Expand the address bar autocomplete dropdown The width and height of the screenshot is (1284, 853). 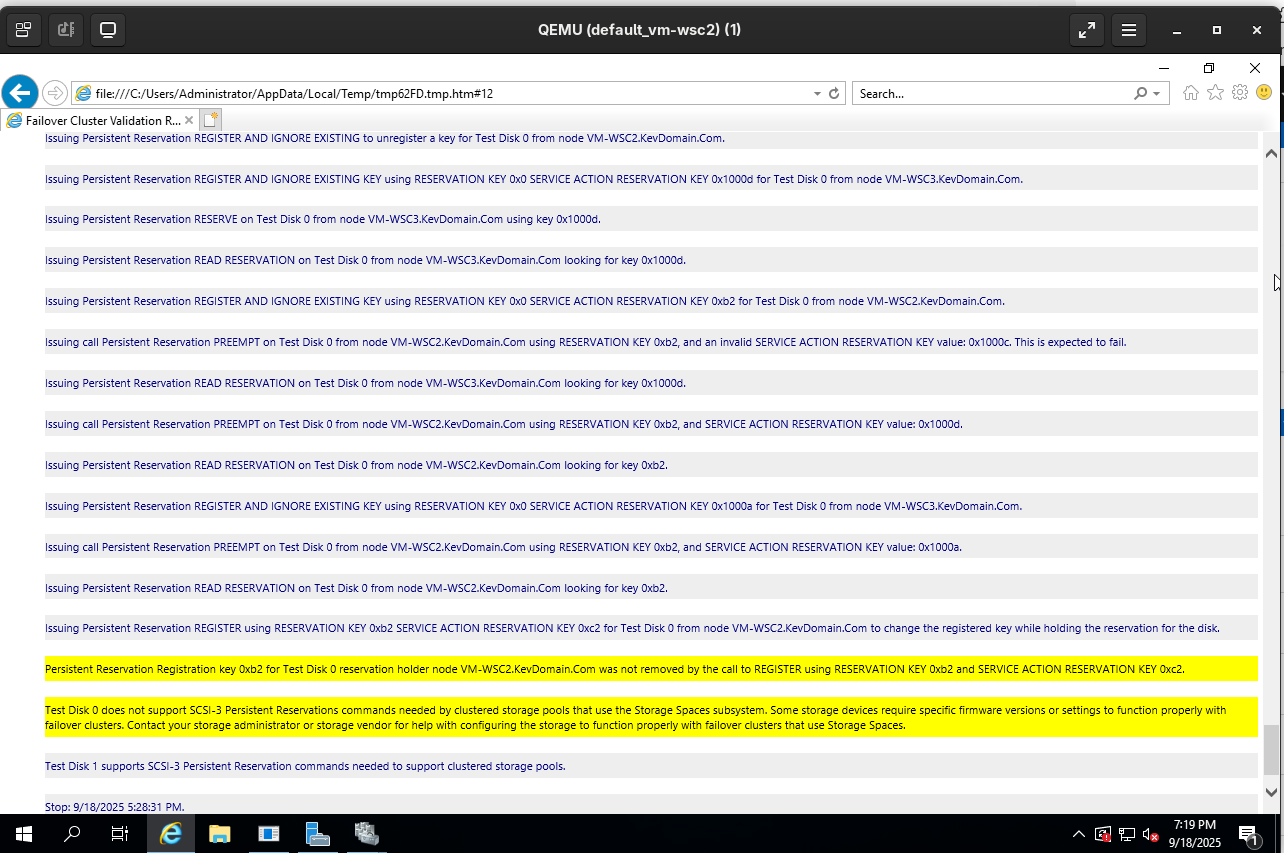pos(817,93)
